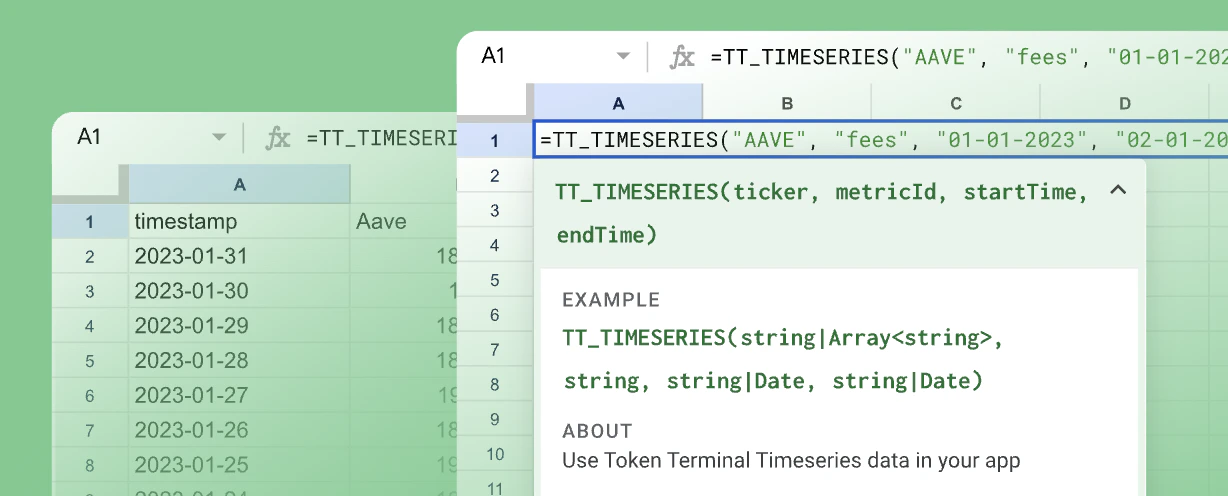The width and height of the screenshot is (1228, 496).
Task: Select column A header in back sheet
Action: 239,184
